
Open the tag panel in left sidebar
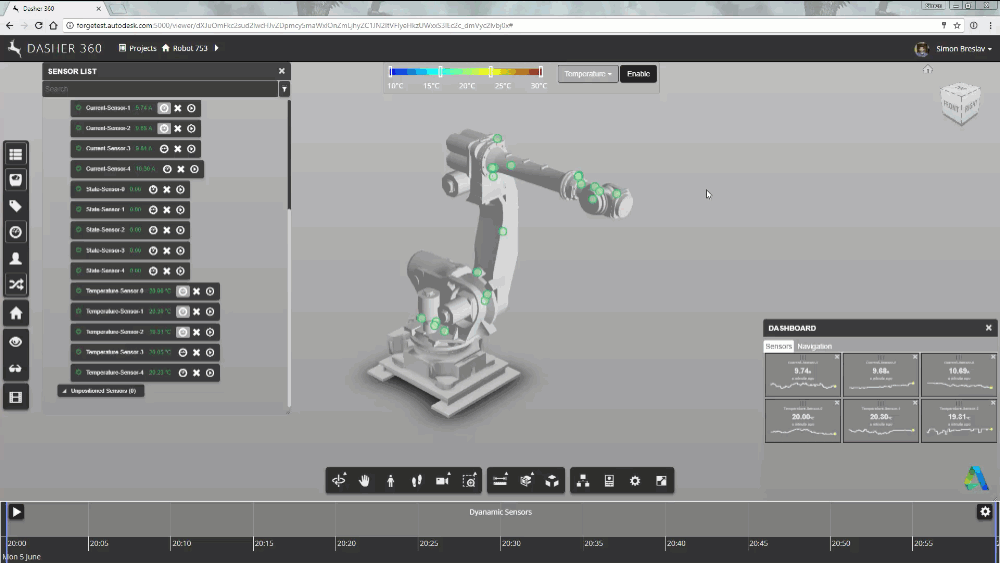[x=16, y=206]
